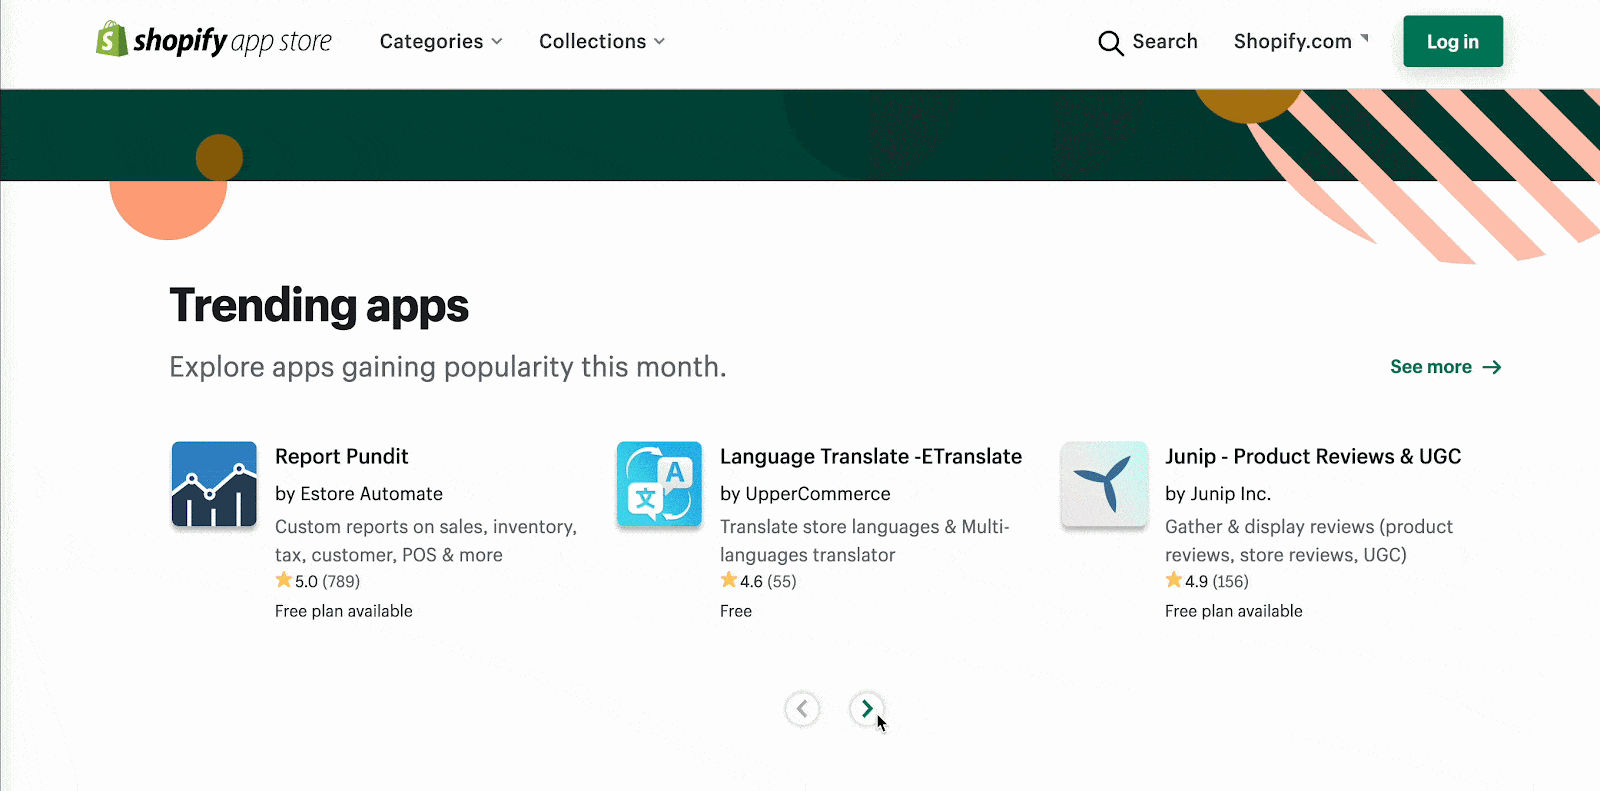The width and height of the screenshot is (1600, 791).
Task: Open the Report Pundit title link
Action: tap(342, 457)
